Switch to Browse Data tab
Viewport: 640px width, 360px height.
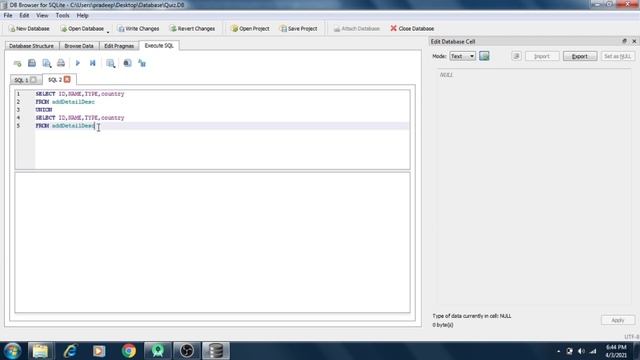pos(79,46)
